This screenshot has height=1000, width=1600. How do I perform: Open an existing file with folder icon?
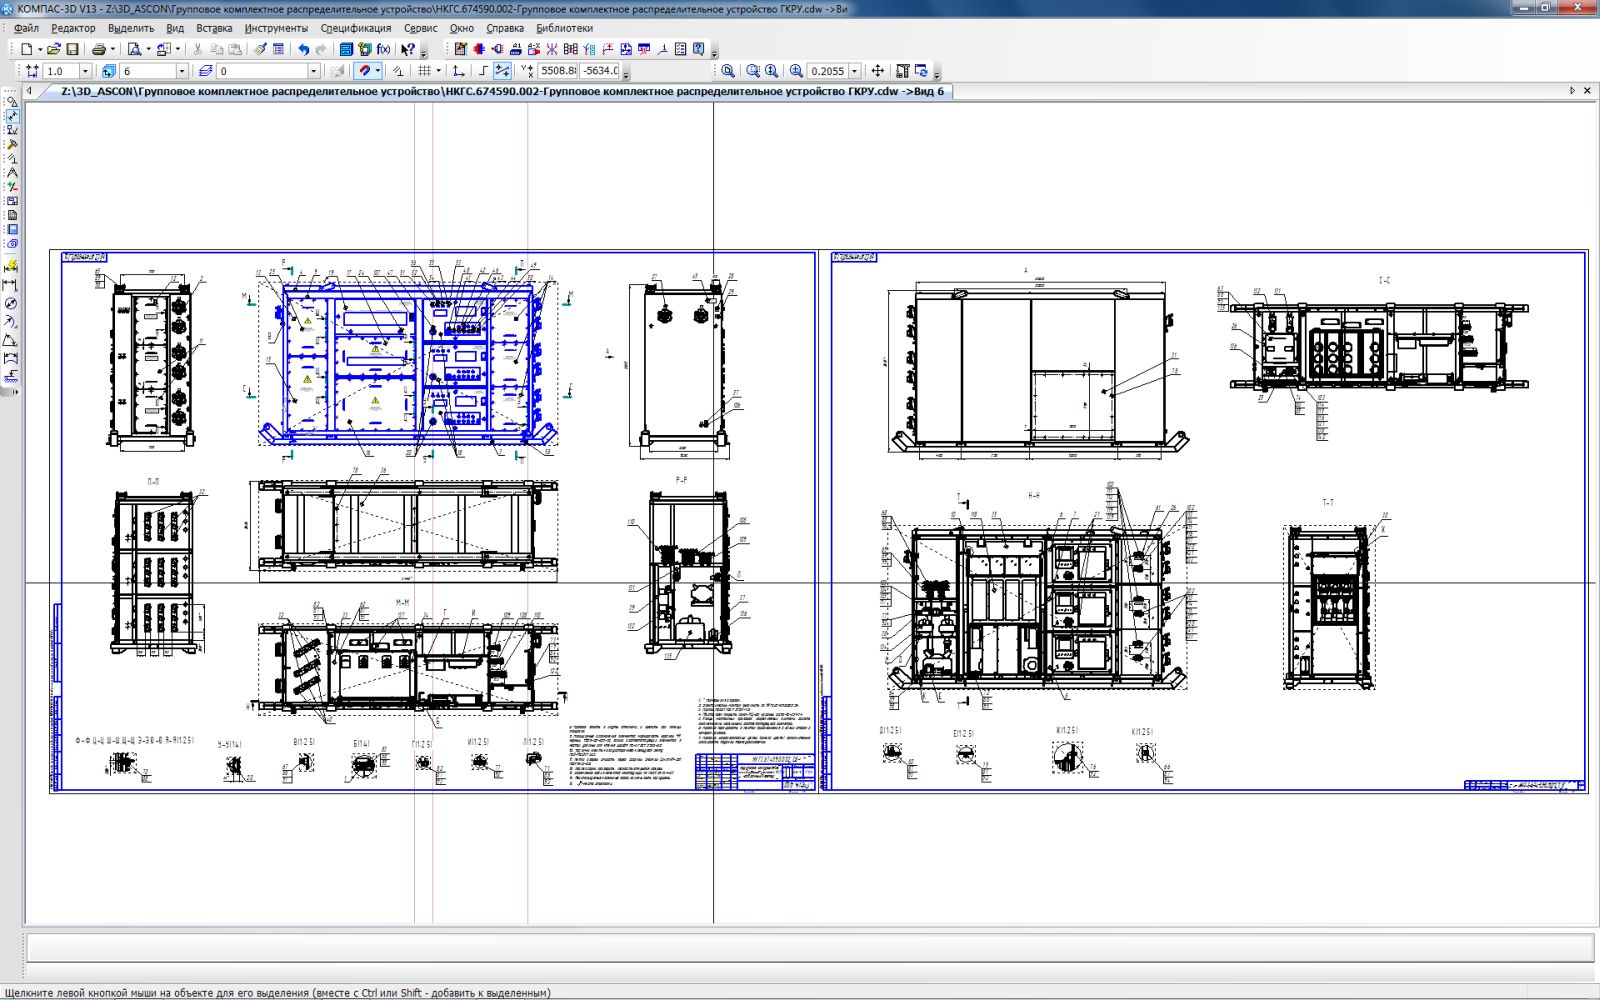click(54, 49)
